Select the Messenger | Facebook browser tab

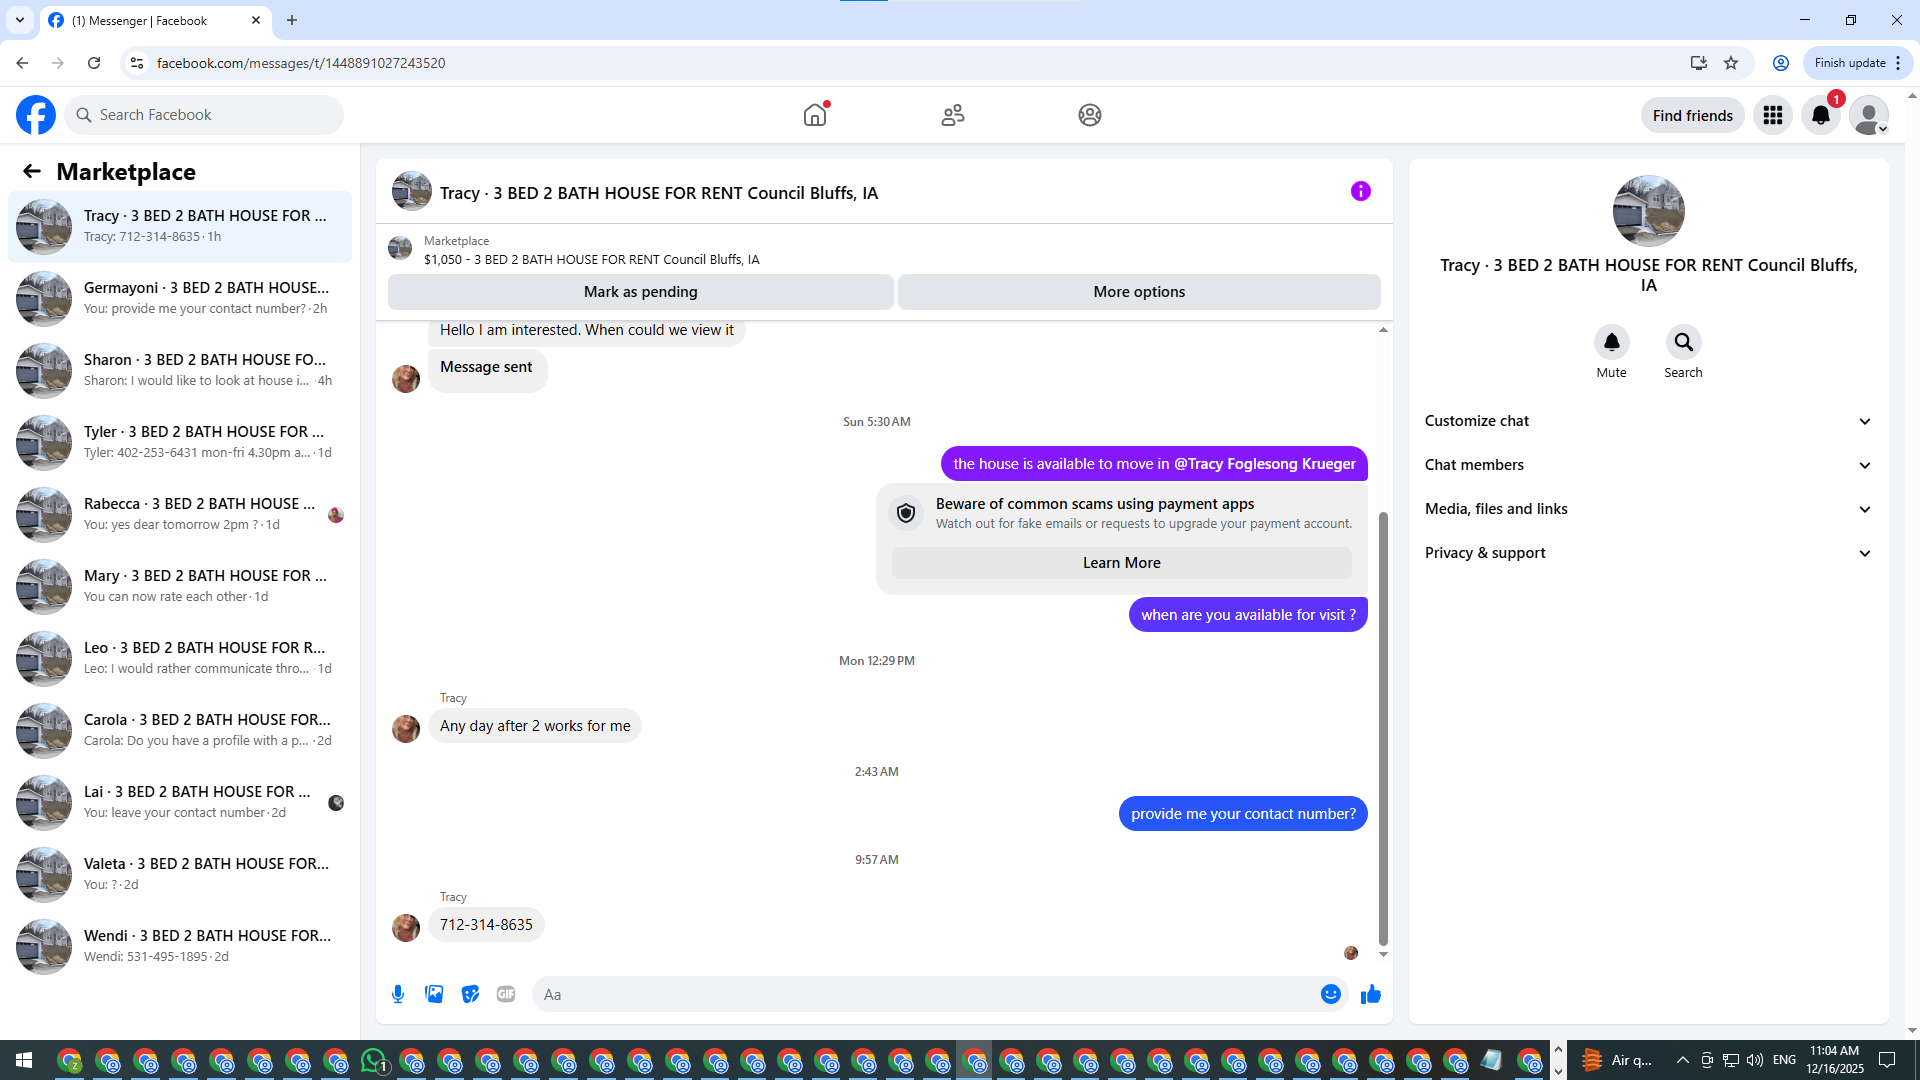155,20
